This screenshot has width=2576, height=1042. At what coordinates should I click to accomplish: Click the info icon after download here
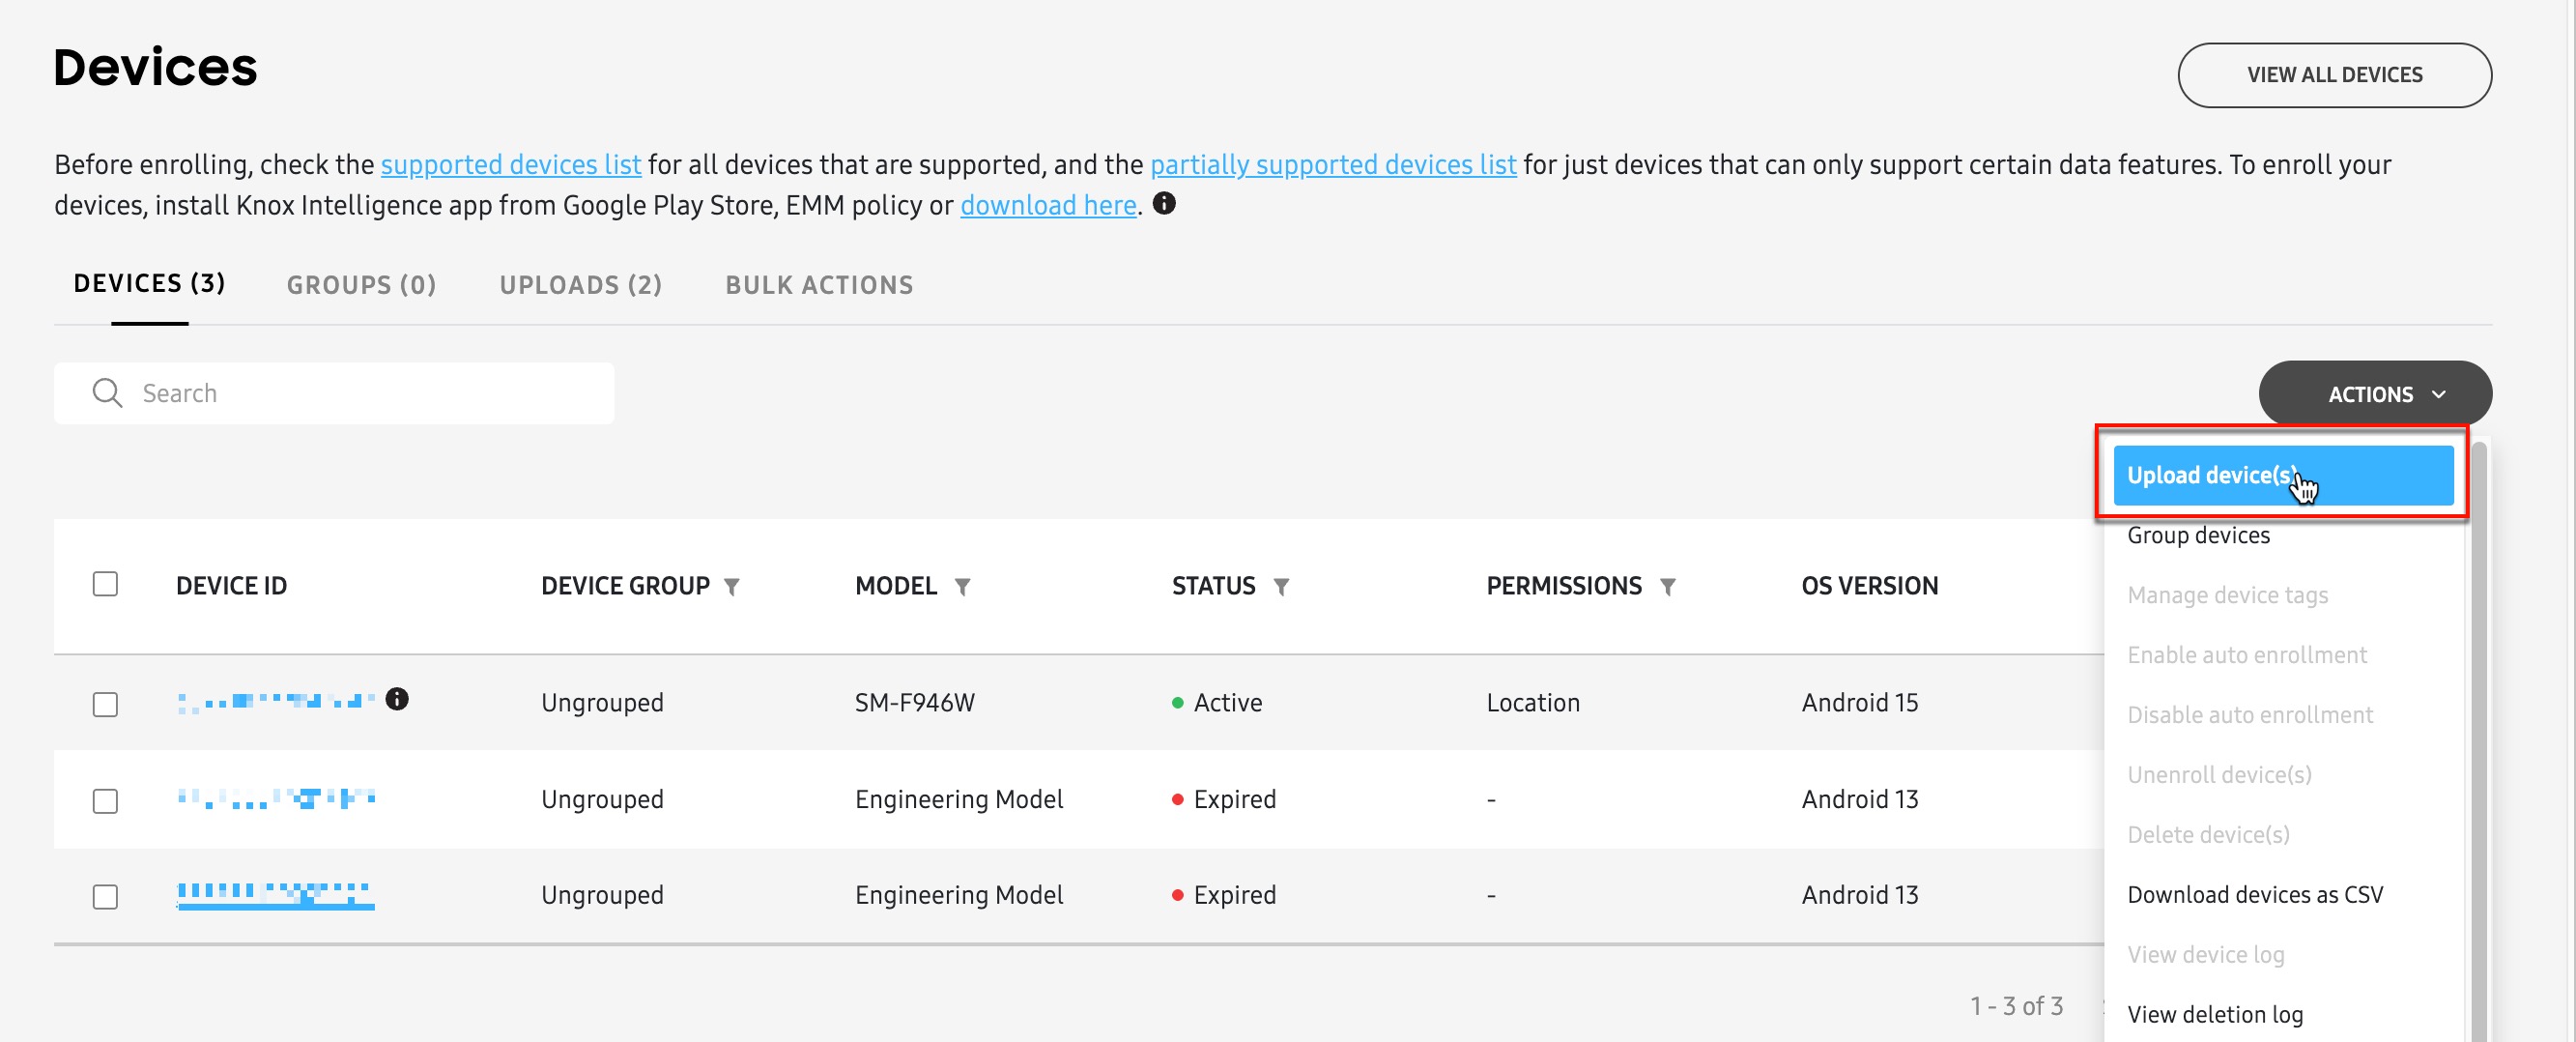coord(1164,204)
